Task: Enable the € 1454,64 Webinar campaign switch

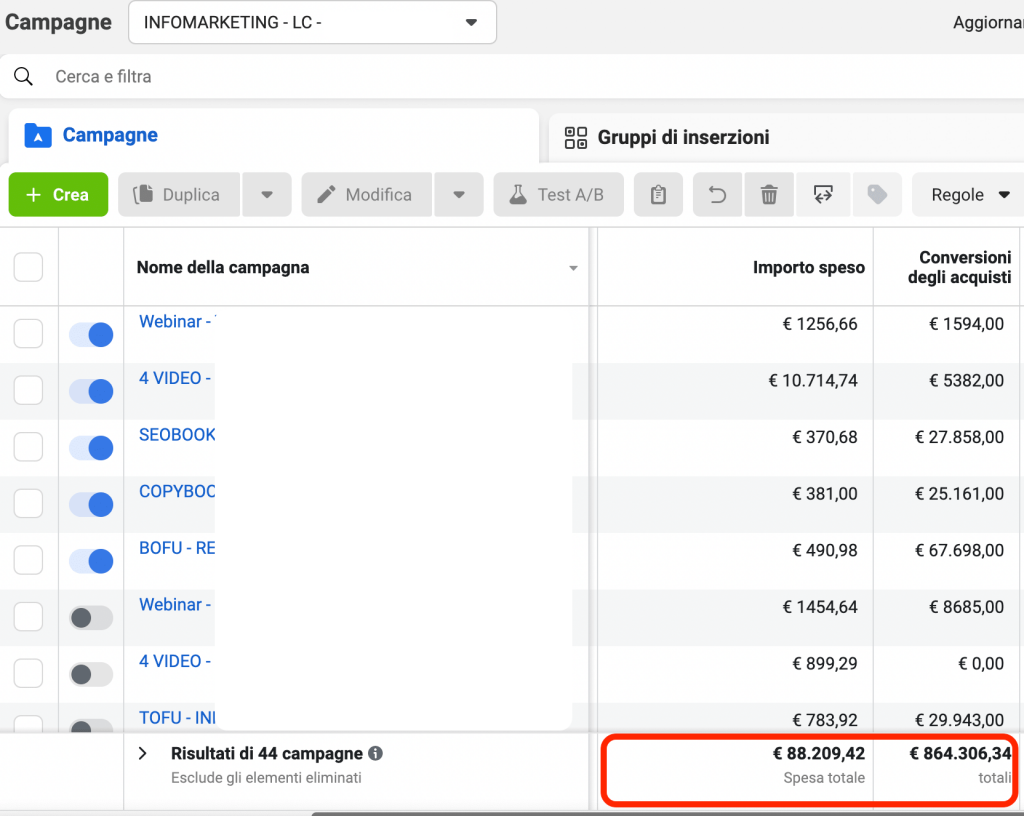Action: point(91,618)
